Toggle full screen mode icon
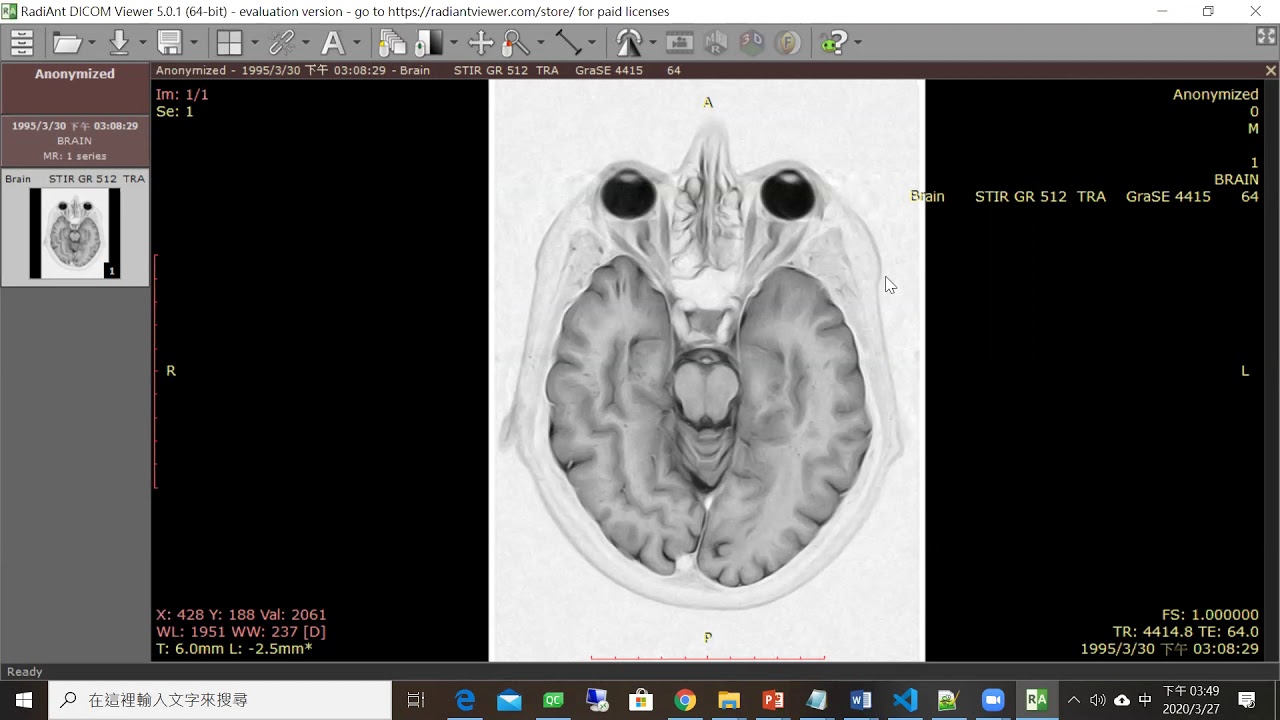 (1265, 36)
